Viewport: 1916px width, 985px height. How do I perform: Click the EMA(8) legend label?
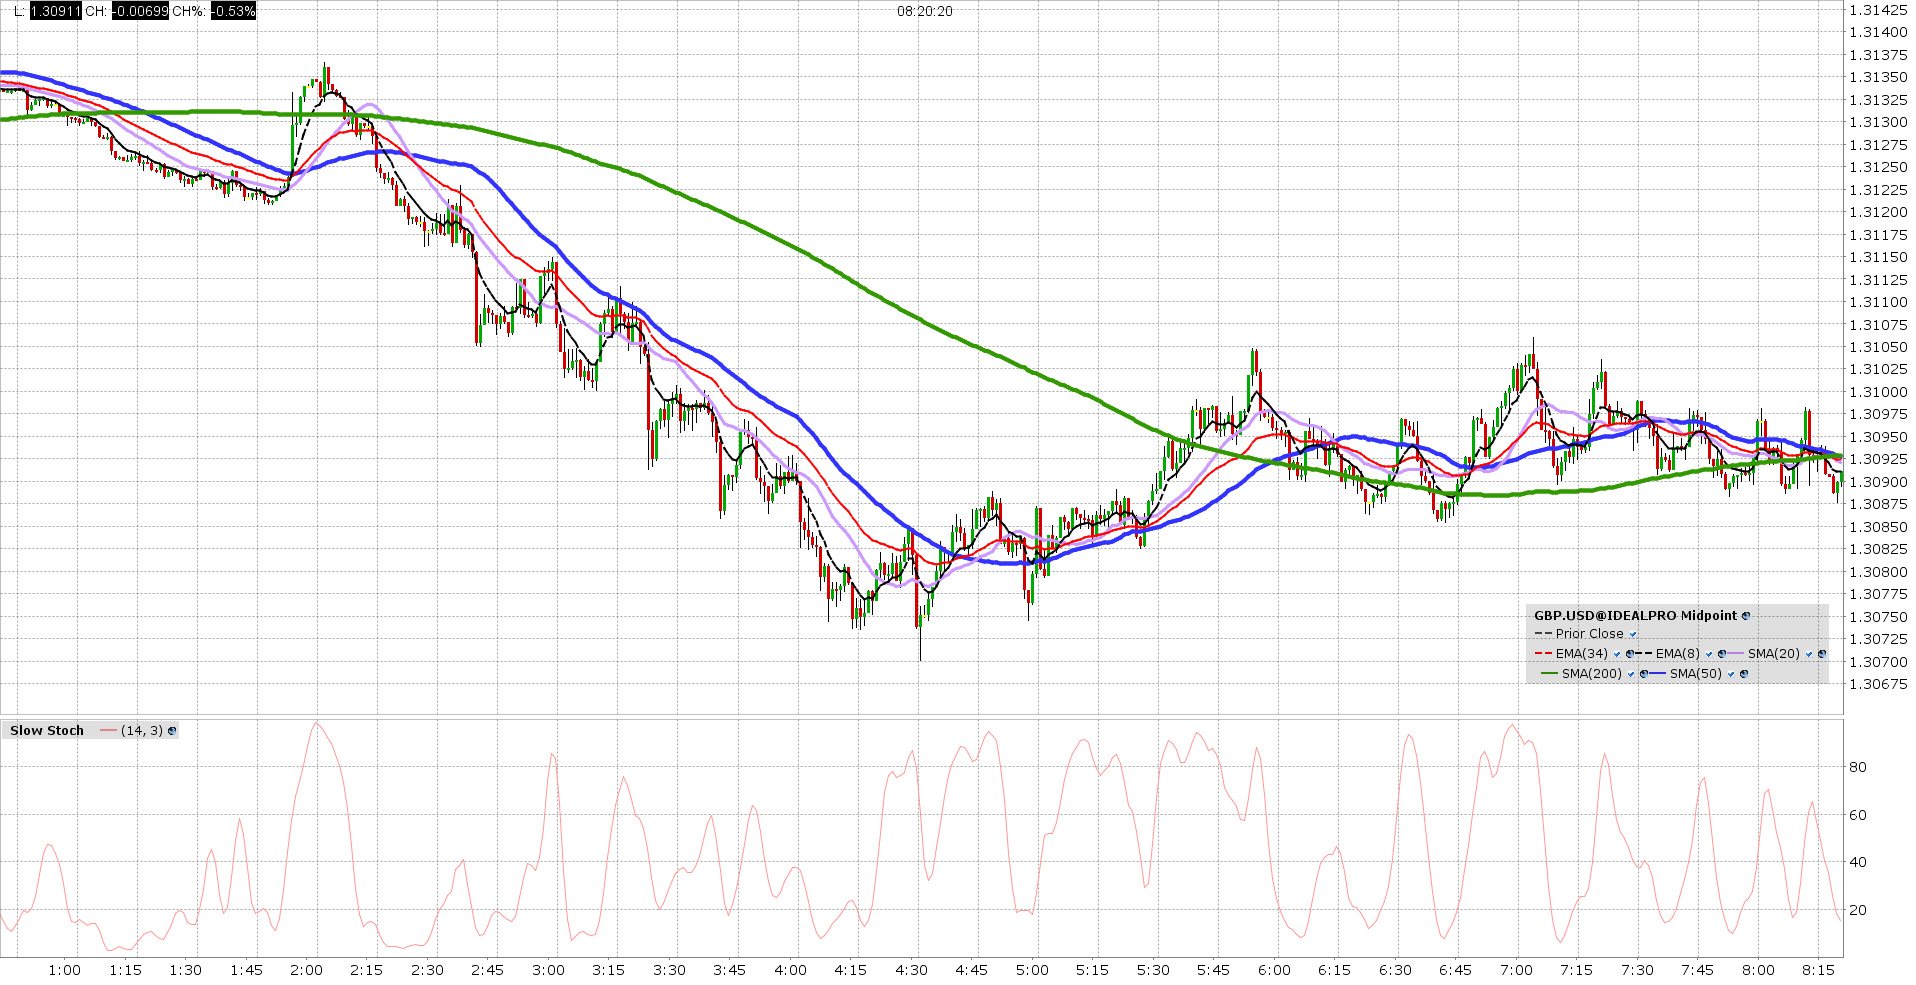pos(1678,654)
